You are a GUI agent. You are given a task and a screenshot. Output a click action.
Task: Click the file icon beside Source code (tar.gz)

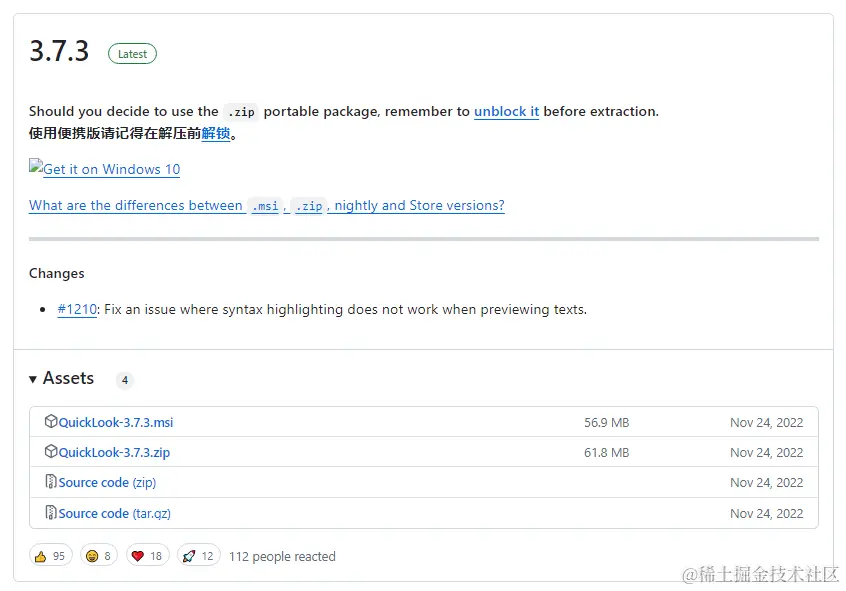pos(51,513)
